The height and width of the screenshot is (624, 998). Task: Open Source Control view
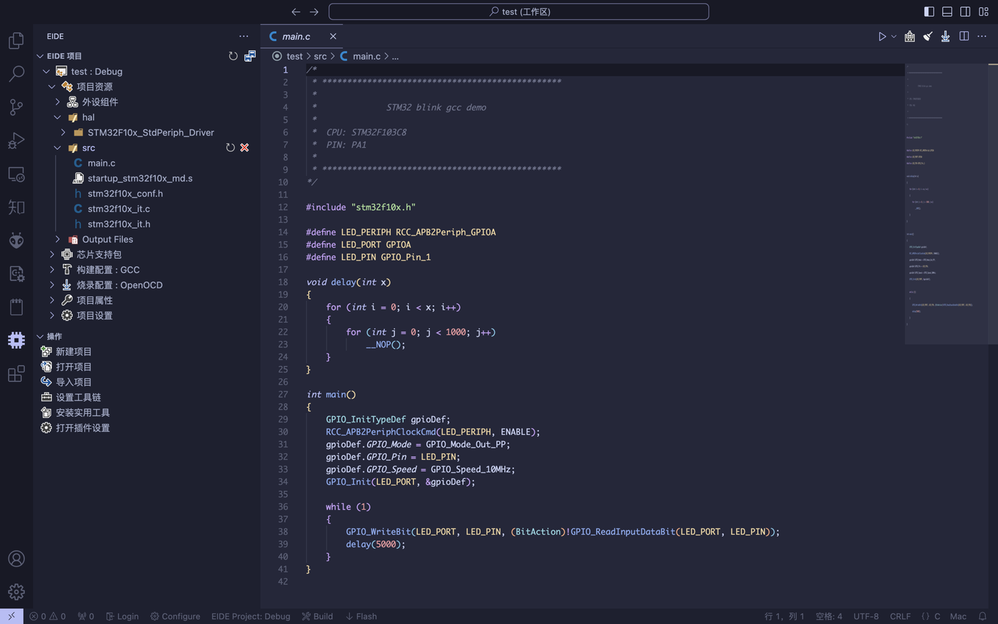(x=16, y=107)
